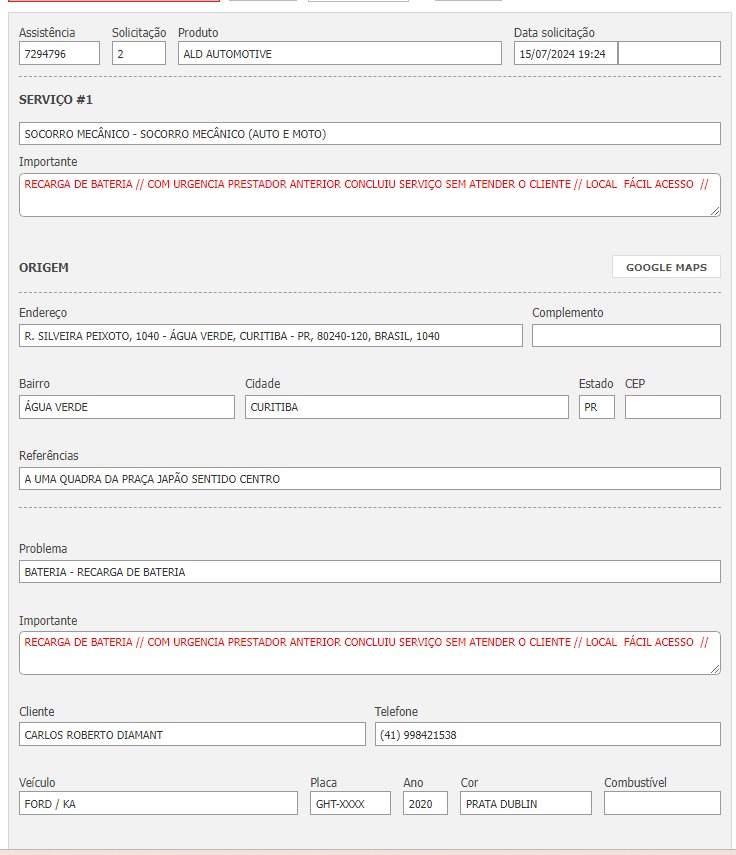Grab the resize handle of first Importante textarea
The width and height of the screenshot is (736, 855).
click(715, 211)
